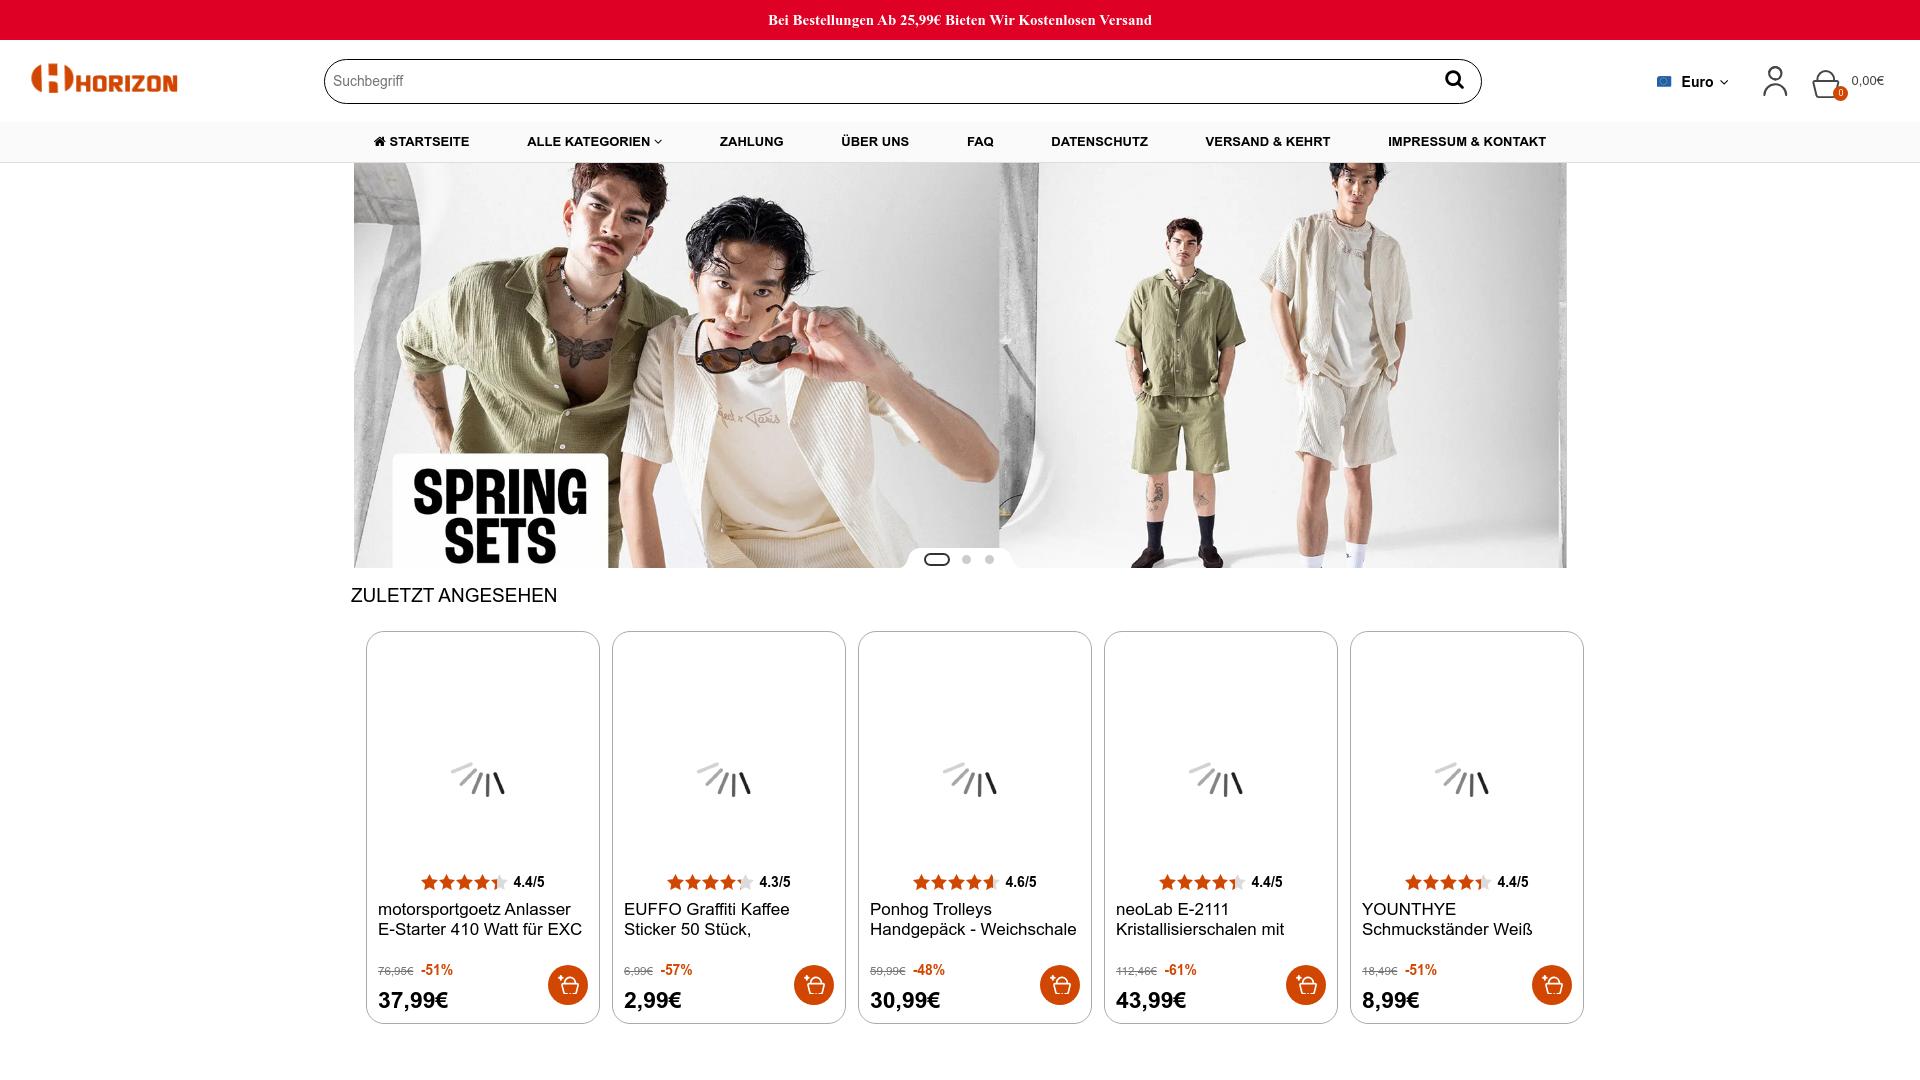This screenshot has height=1080, width=1920.
Task: Go to Horizon logo home
Action: 104,80
